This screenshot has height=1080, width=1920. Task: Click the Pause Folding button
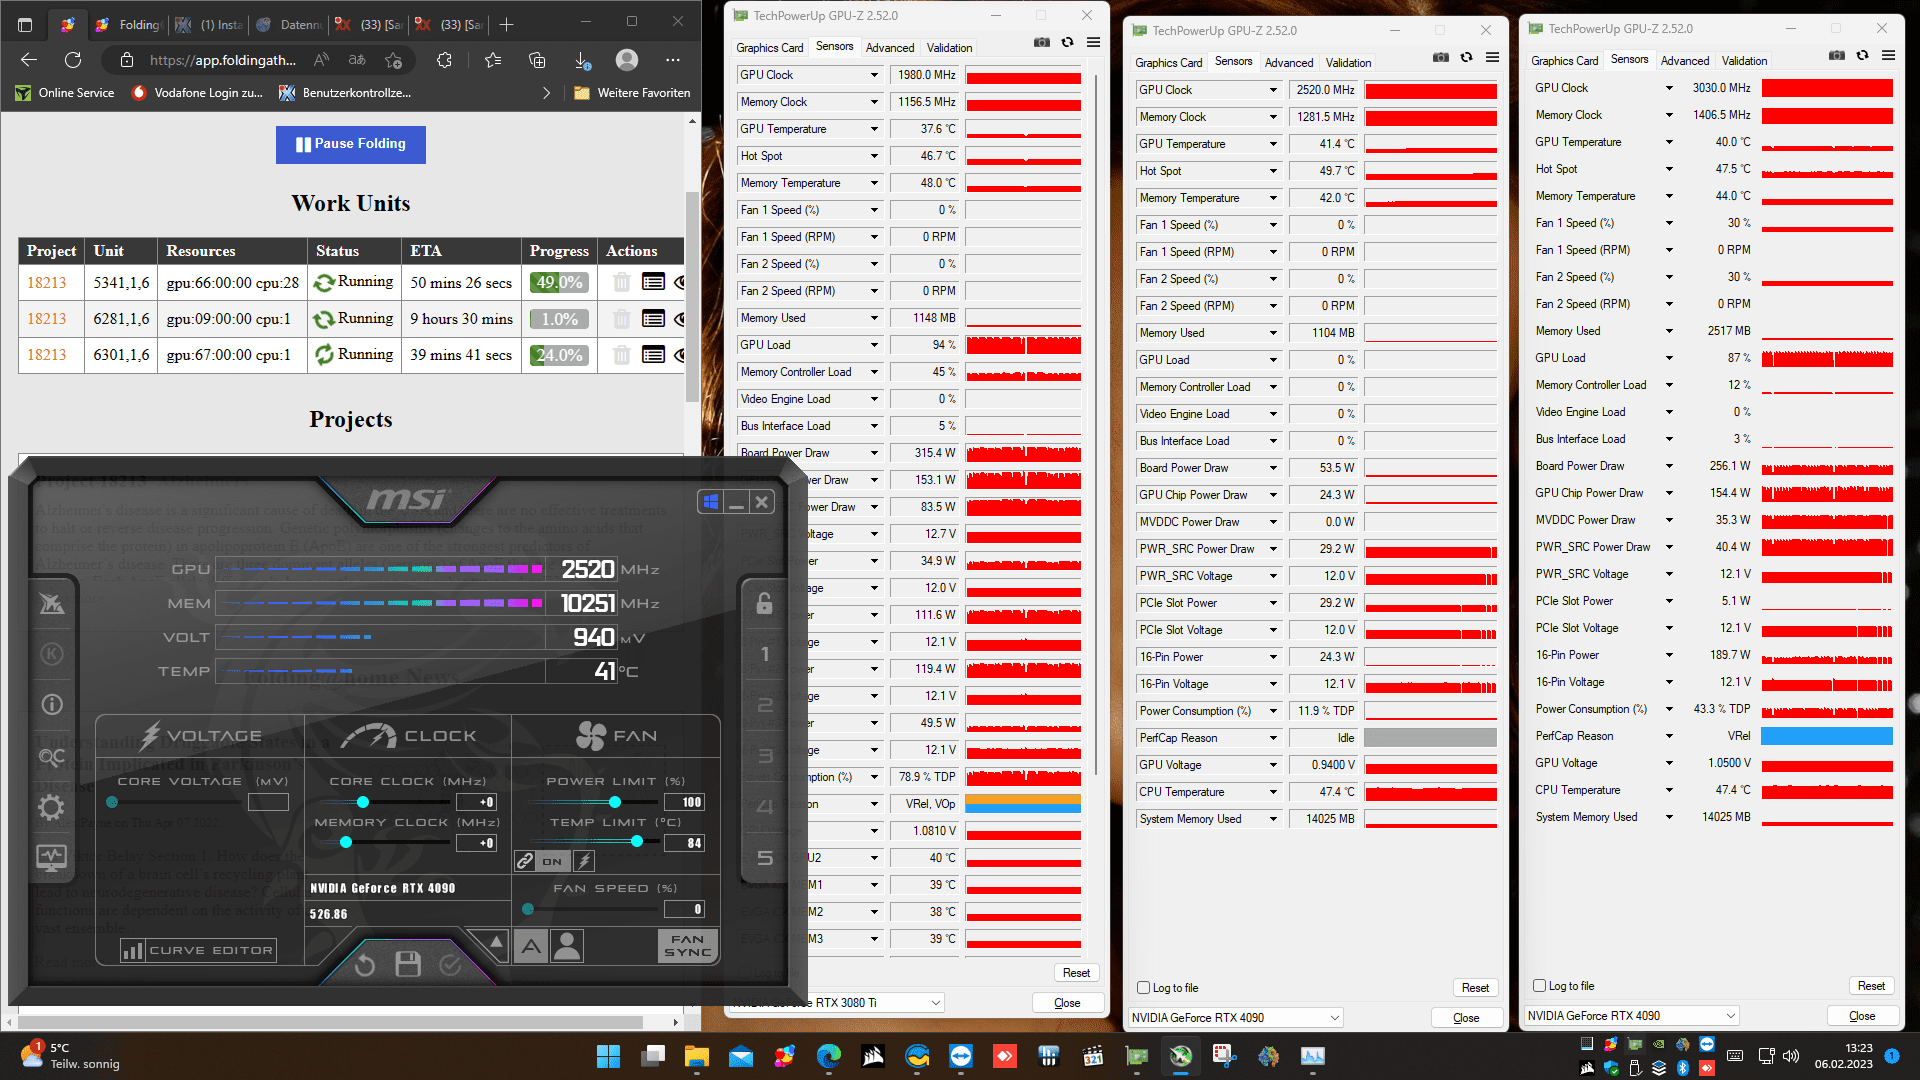click(351, 144)
